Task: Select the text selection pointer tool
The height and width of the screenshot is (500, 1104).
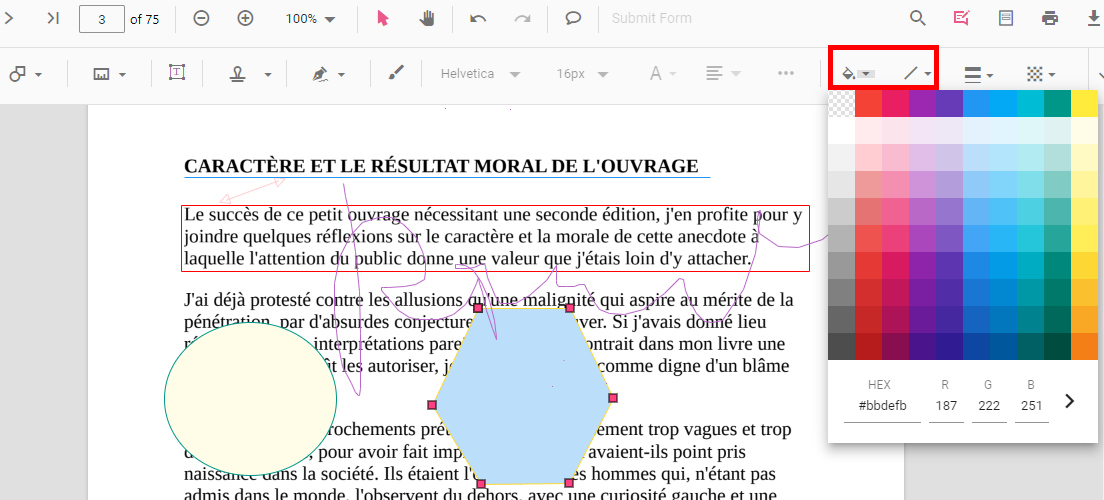Action: coord(382,18)
